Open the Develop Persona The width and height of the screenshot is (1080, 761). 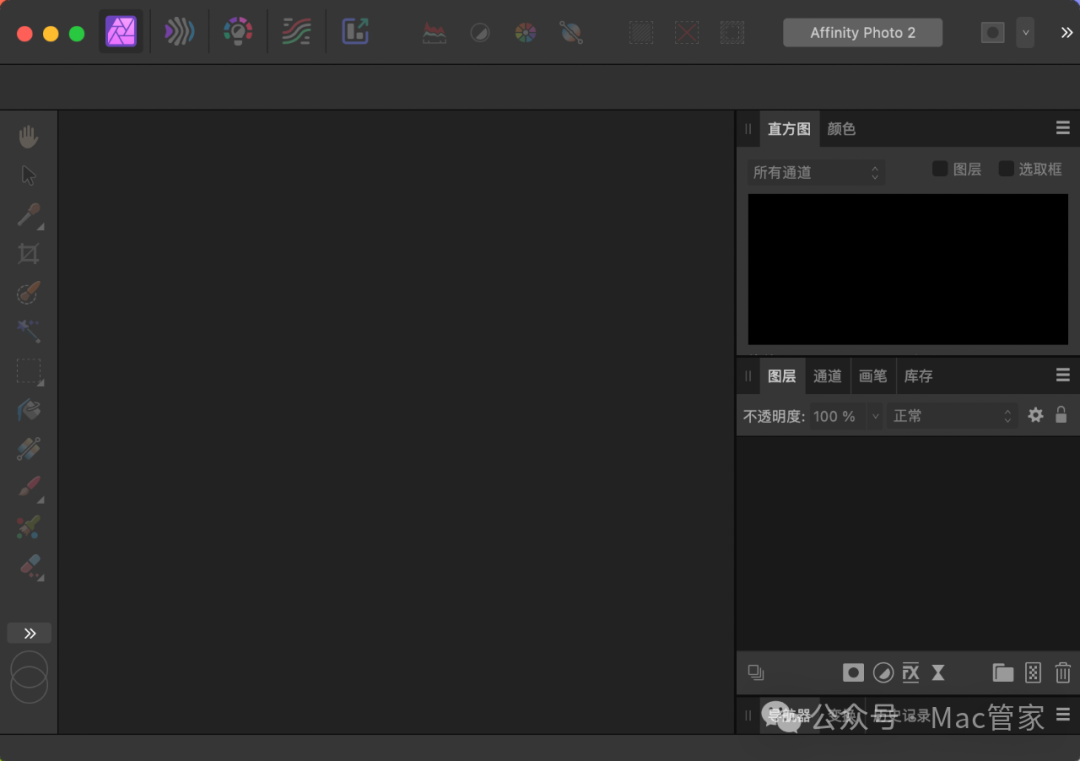pos(237,32)
